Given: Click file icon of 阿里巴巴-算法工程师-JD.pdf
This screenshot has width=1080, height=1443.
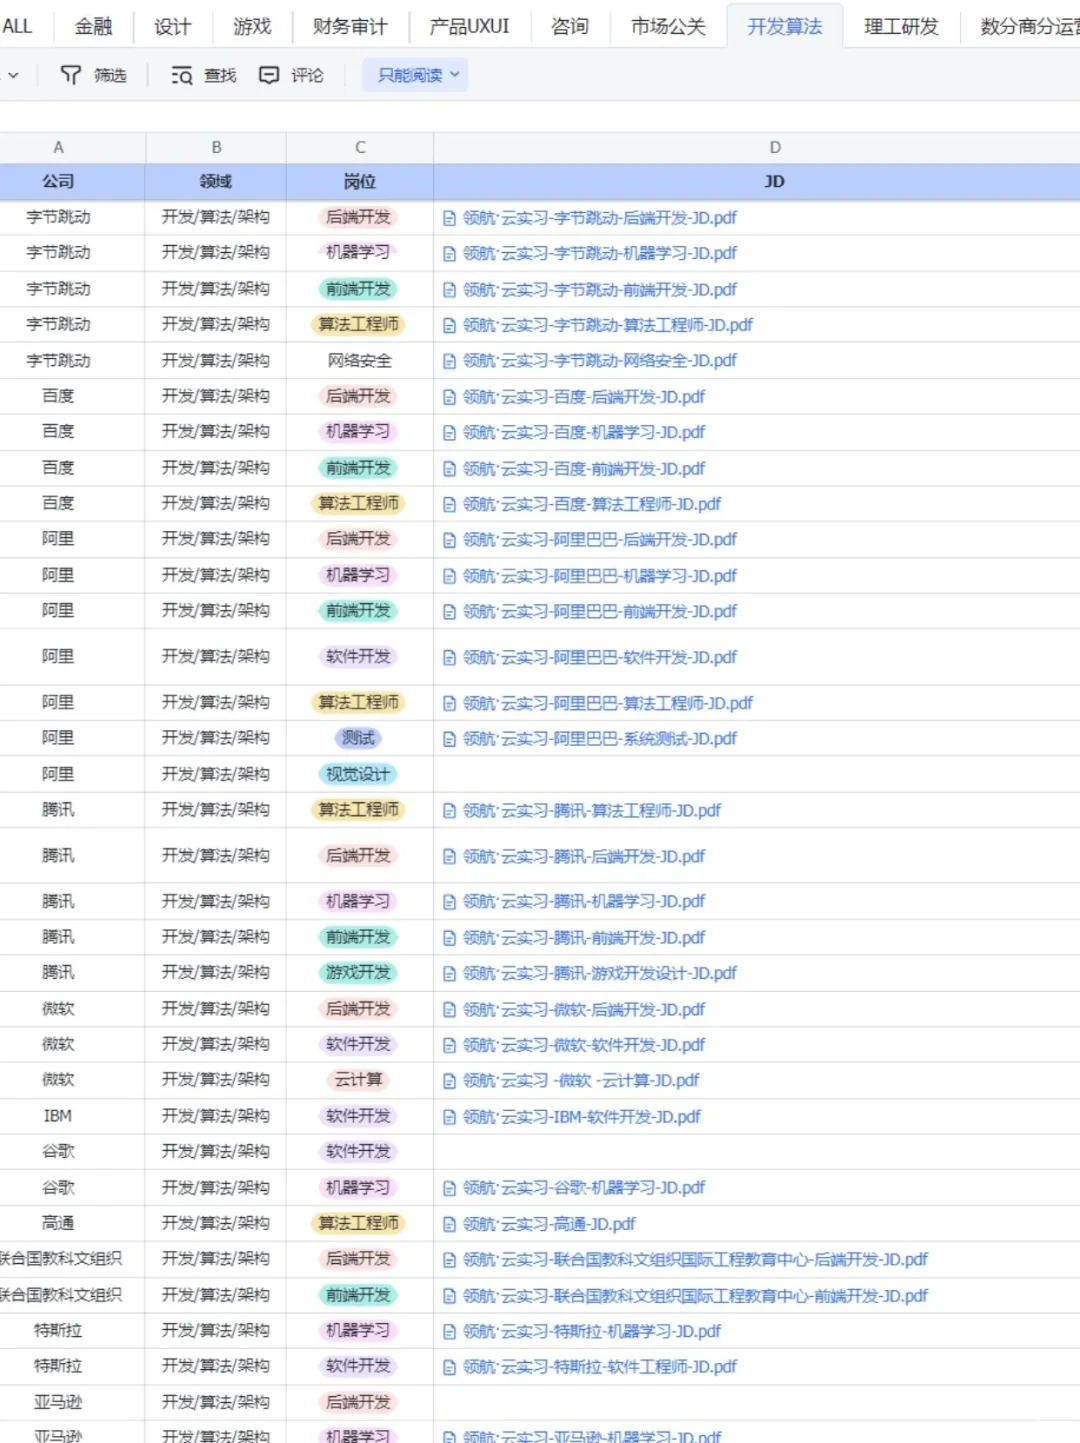Looking at the screenshot, I should pos(449,704).
